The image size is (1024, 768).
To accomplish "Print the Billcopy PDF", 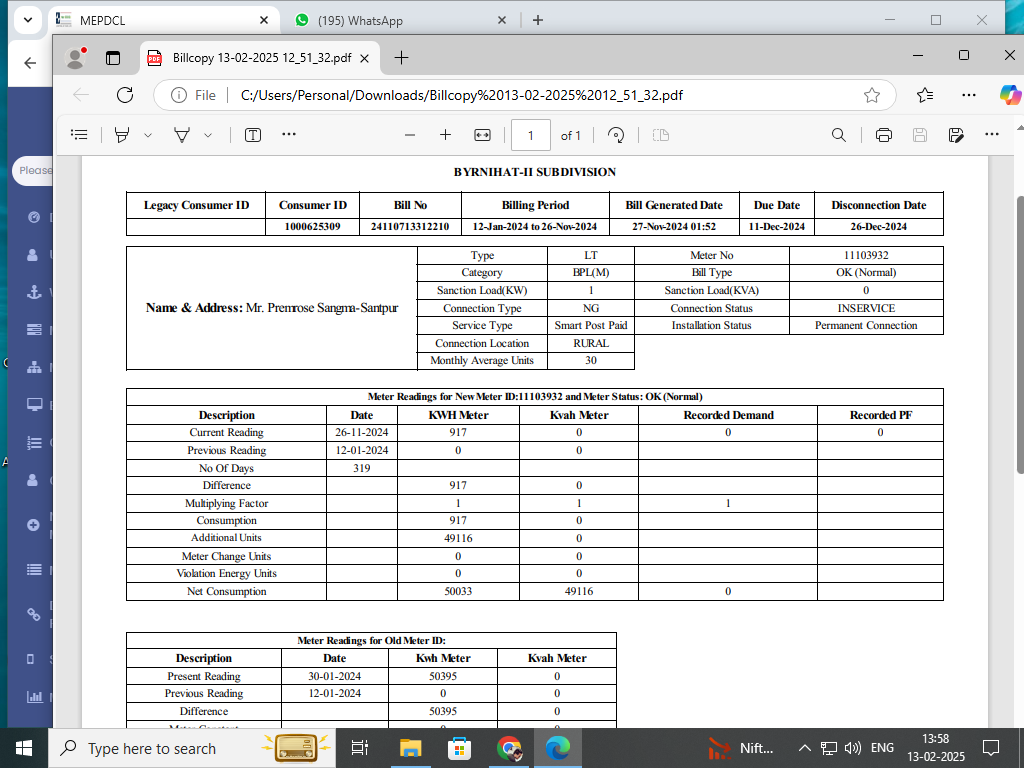I will pyautogui.click(x=884, y=135).
